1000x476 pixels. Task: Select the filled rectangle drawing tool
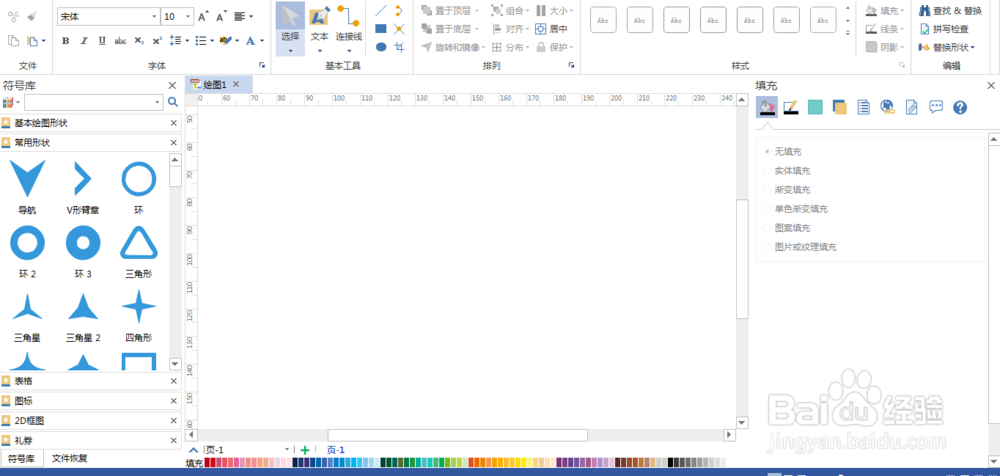pyautogui.click(x=381, y=29)
